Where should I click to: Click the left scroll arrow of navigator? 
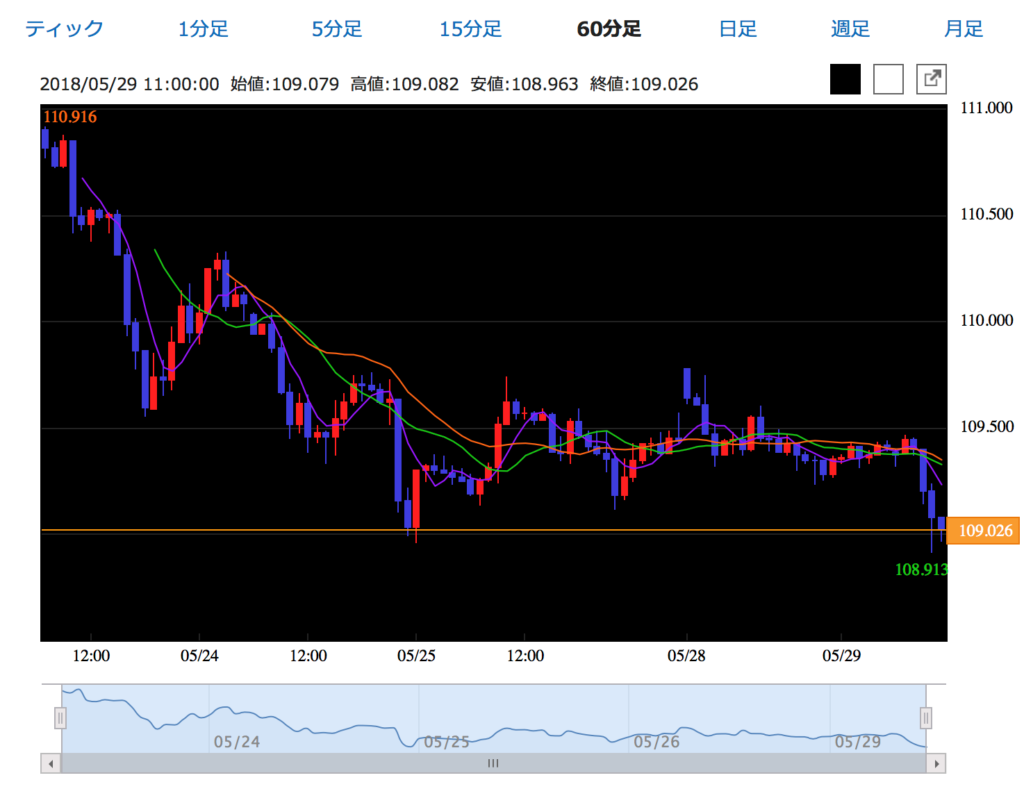pyautogui.click(x=51, y=763)
